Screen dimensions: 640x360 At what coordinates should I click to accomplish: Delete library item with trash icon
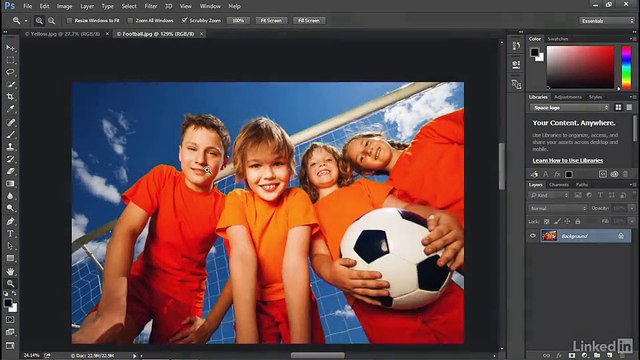point(625,174)
